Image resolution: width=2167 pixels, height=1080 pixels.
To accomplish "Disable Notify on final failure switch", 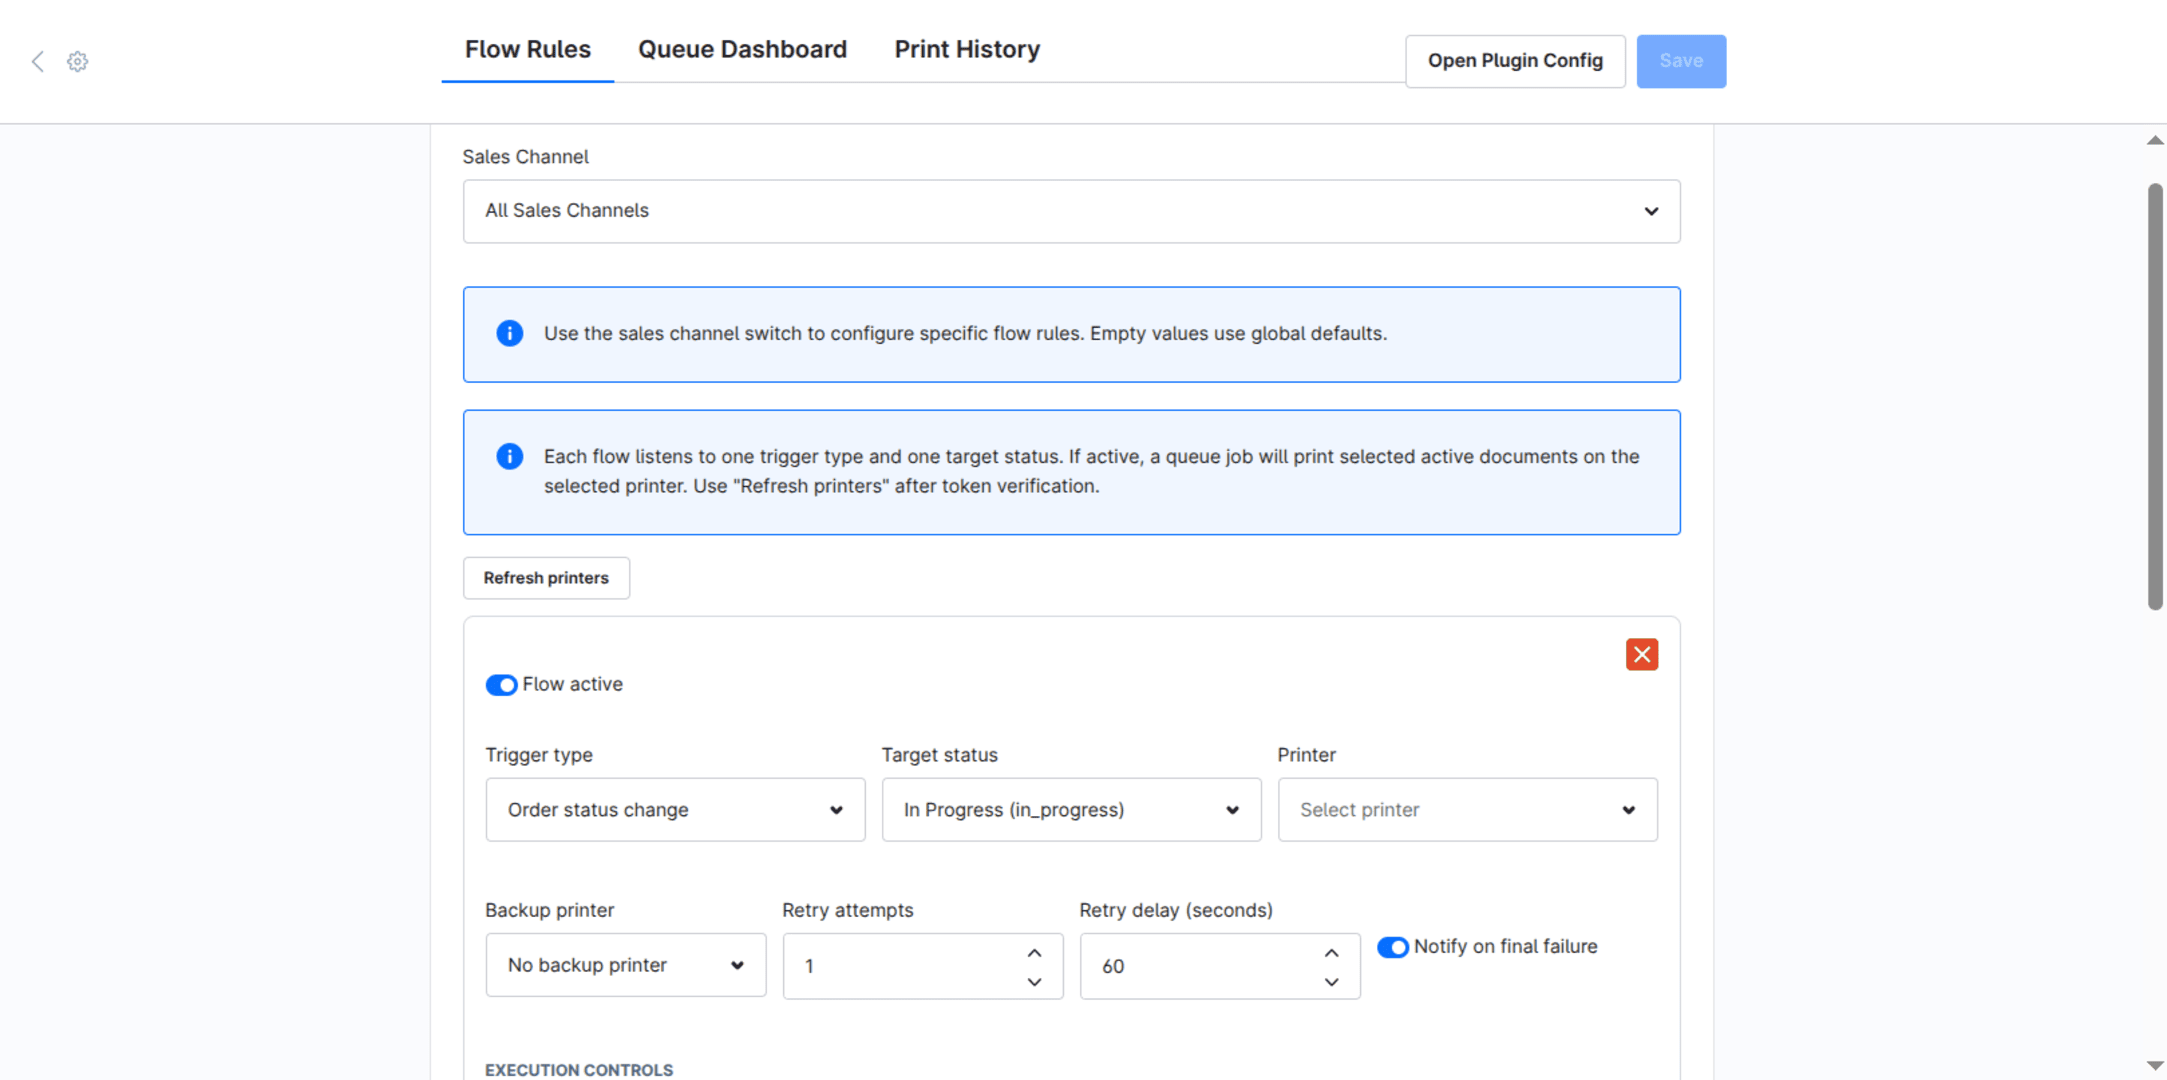I will [x=1392, y=947].
